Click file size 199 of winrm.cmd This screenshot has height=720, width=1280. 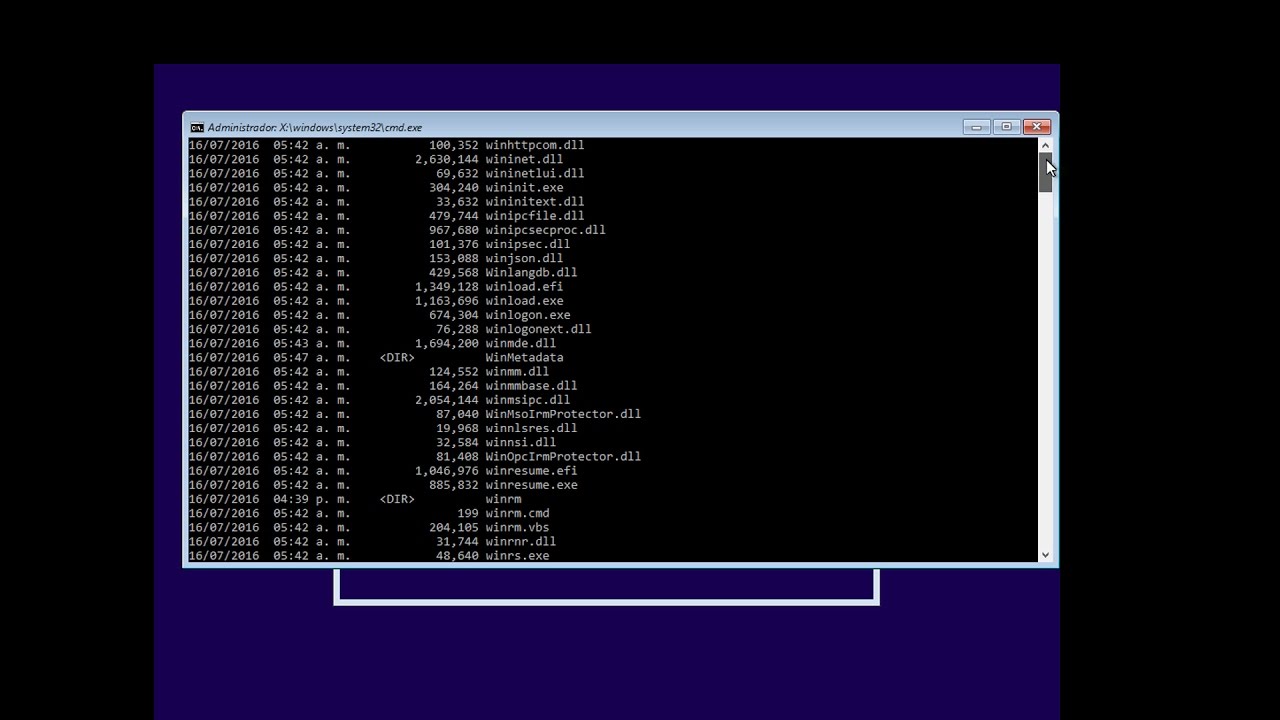[x=468, y=513]
